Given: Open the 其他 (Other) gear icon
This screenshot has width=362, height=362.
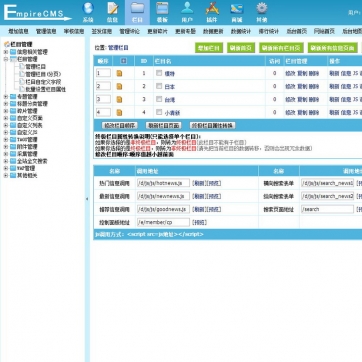Looking at the screenshot, I should click(262, 9).
